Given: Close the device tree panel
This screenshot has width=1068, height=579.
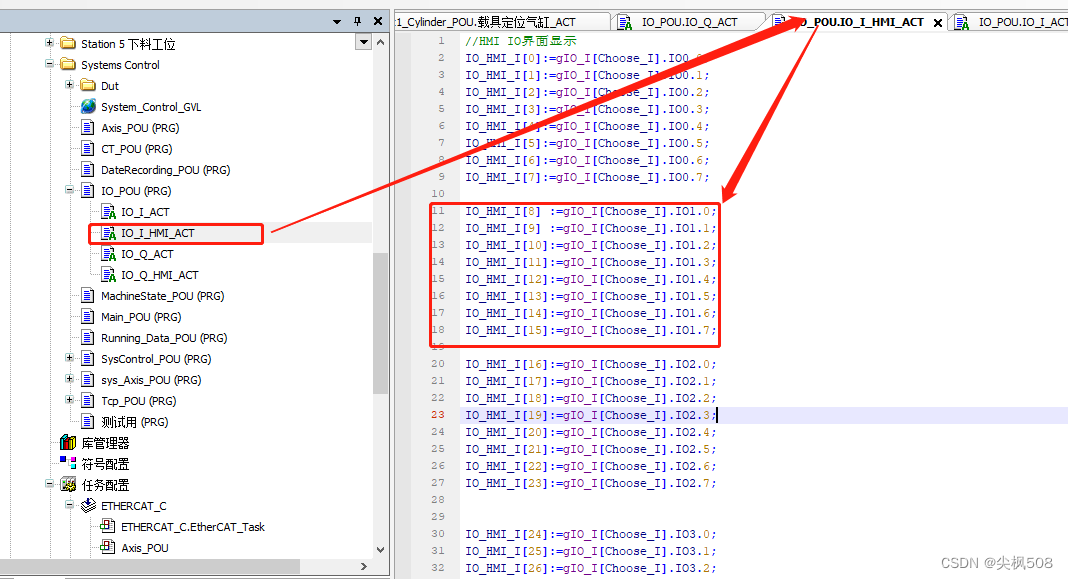Looking at the screenshot, I should coord(378,21).
